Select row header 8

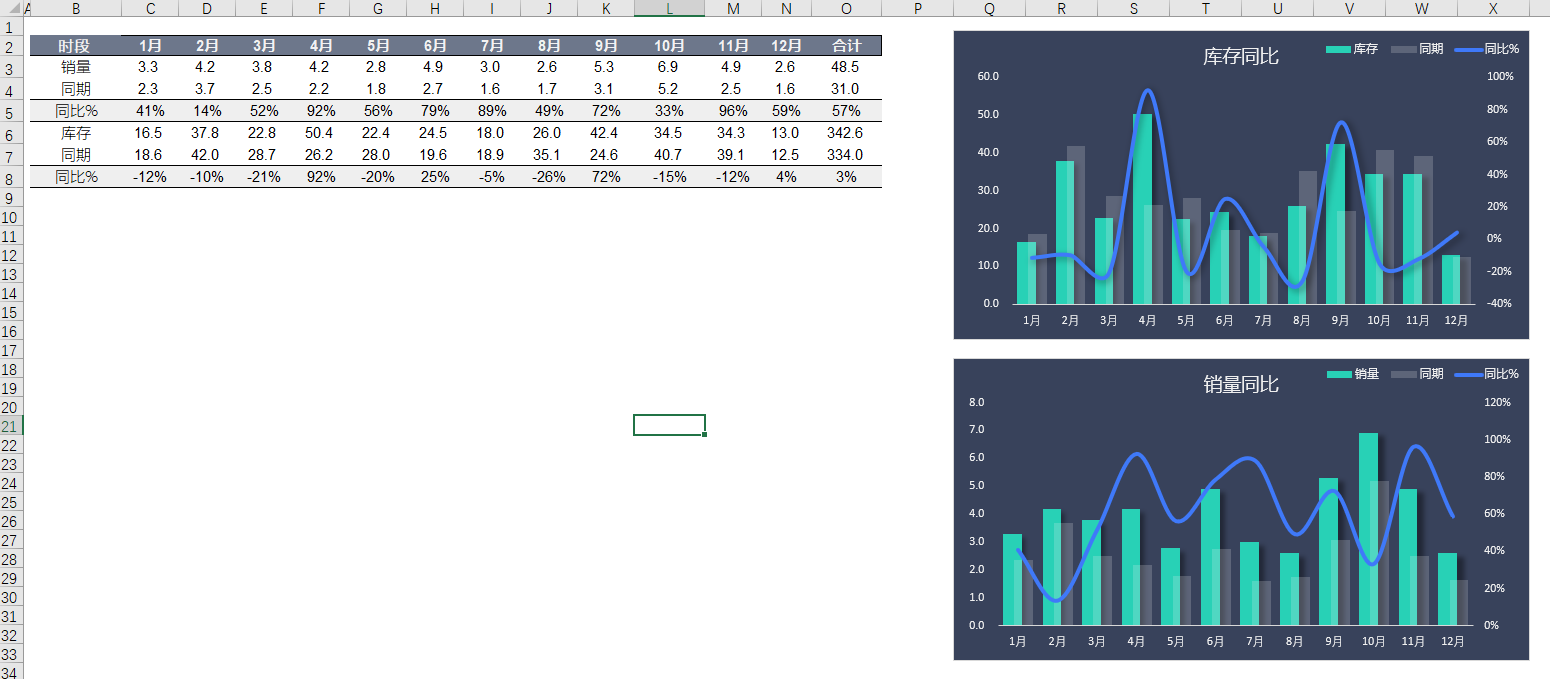coord(10,178)
